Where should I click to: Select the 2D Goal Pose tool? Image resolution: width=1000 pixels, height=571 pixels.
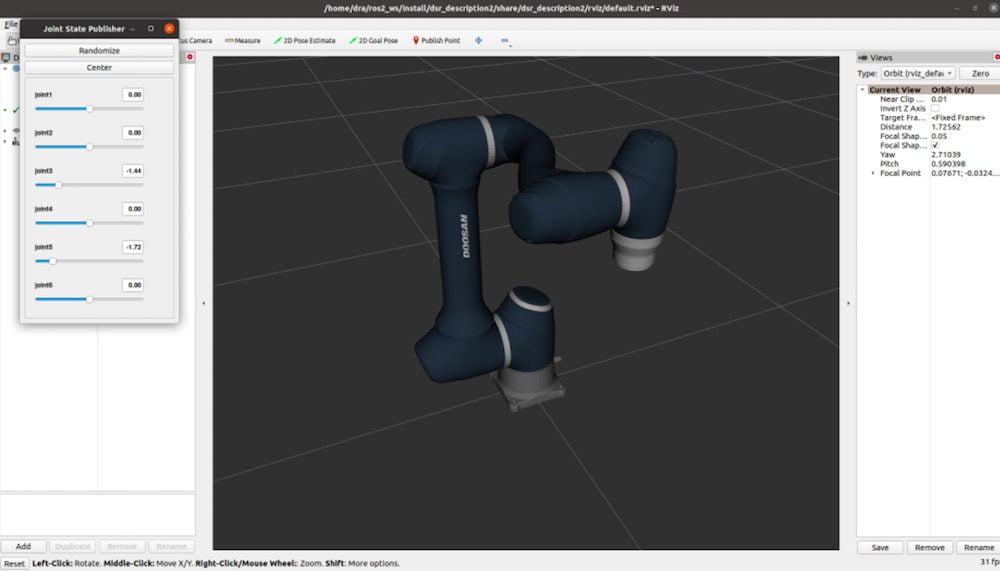click(373, 41)
